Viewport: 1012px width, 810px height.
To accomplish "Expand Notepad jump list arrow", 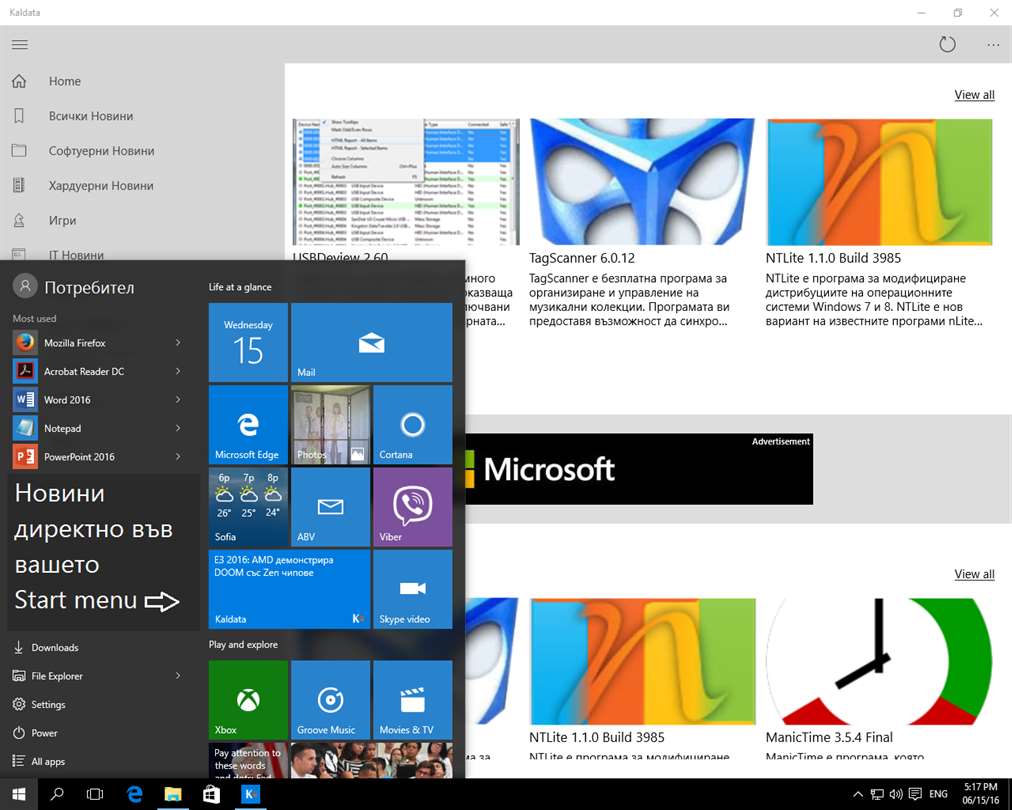I will point(178,428).
